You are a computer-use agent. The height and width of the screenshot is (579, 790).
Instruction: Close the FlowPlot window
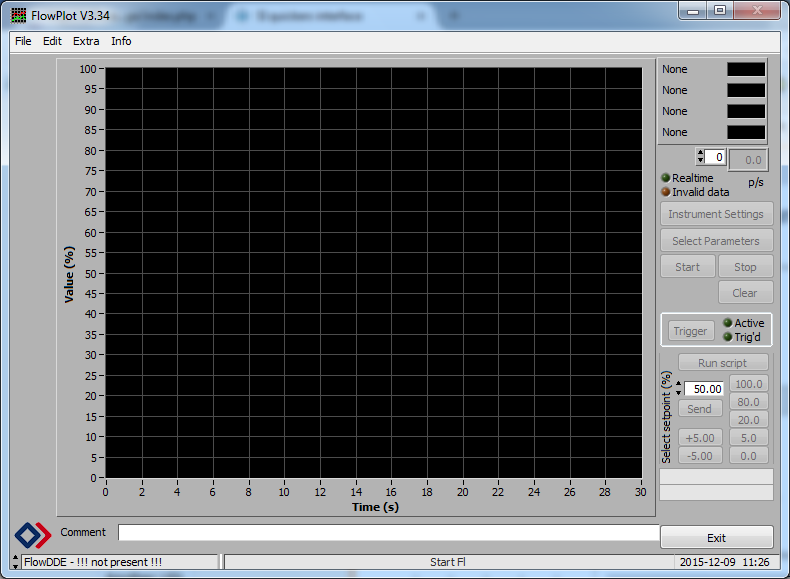pyautogui.click(x=757, y=11)
